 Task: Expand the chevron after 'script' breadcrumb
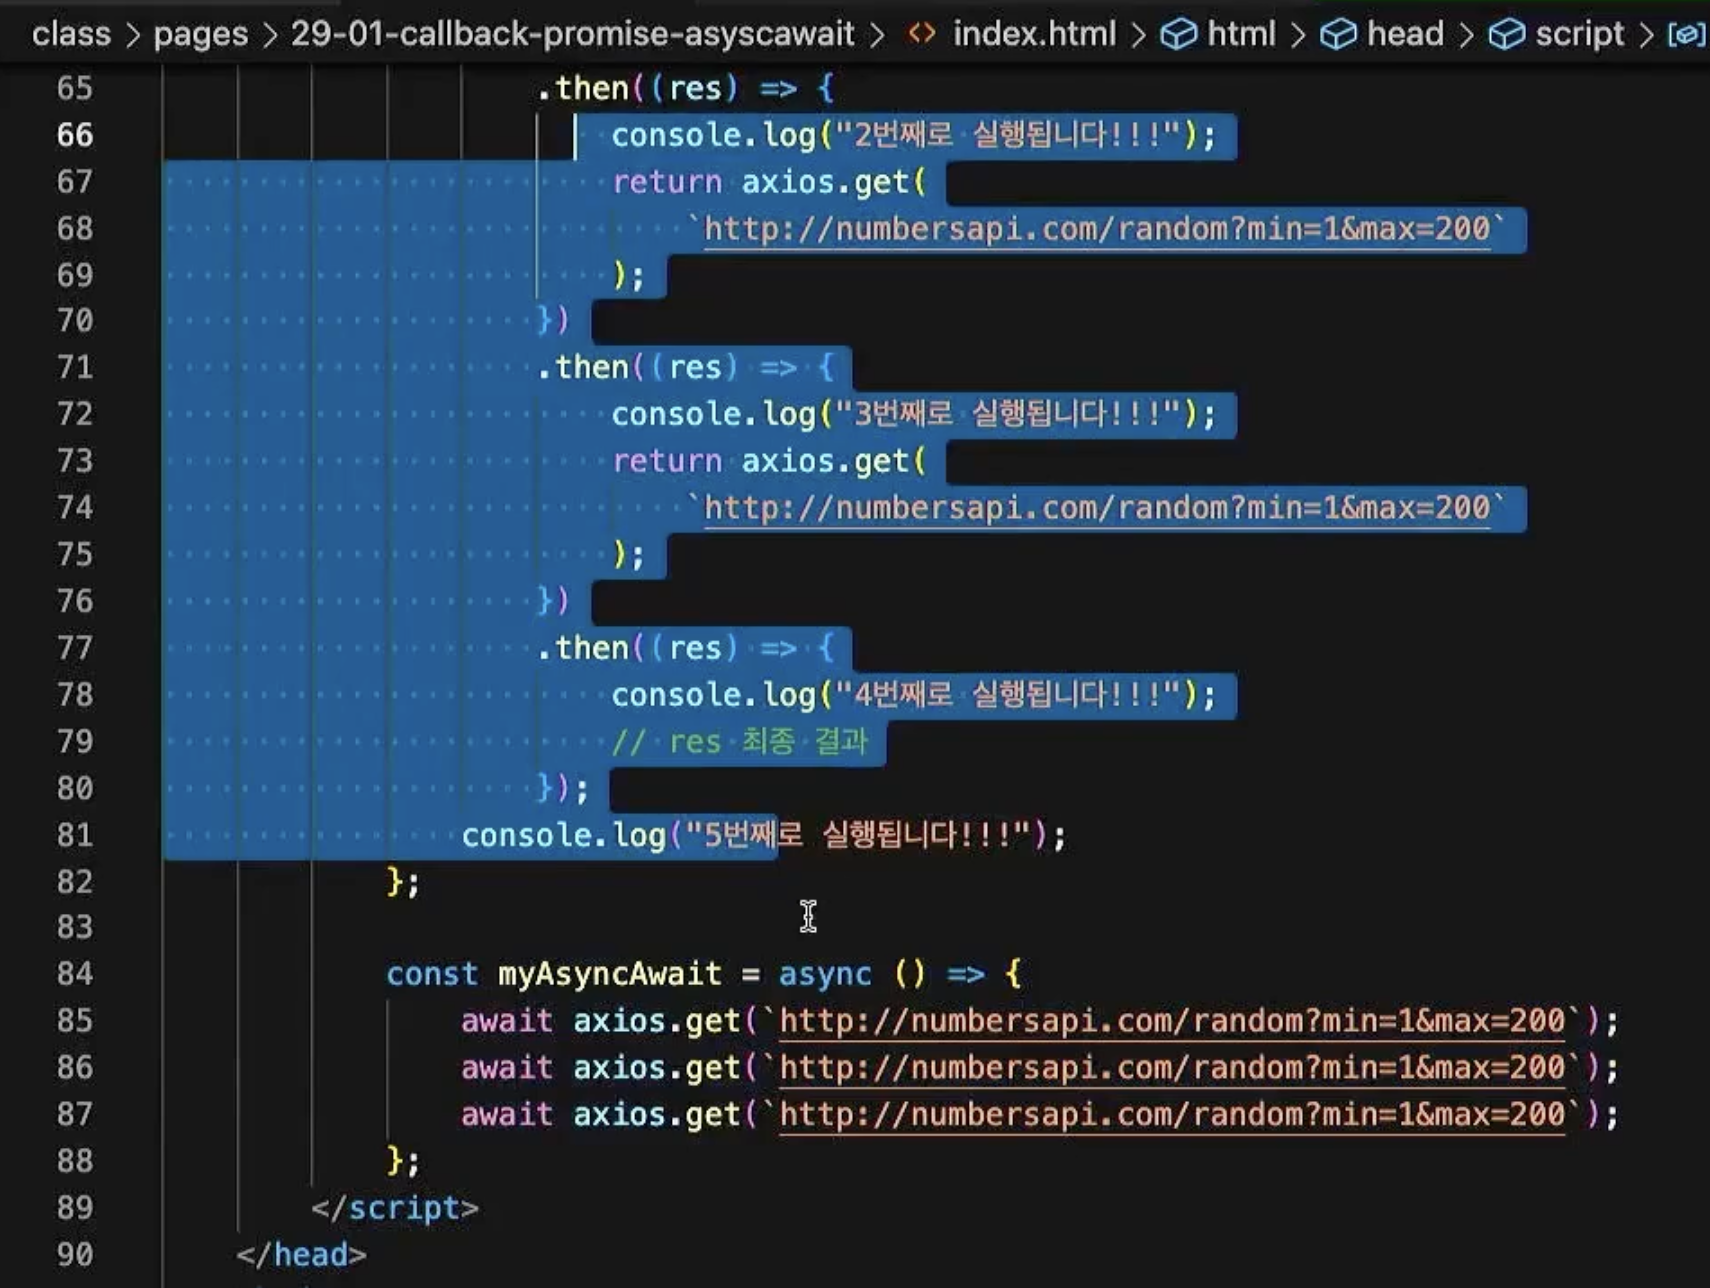click(x=1646, y=36)
